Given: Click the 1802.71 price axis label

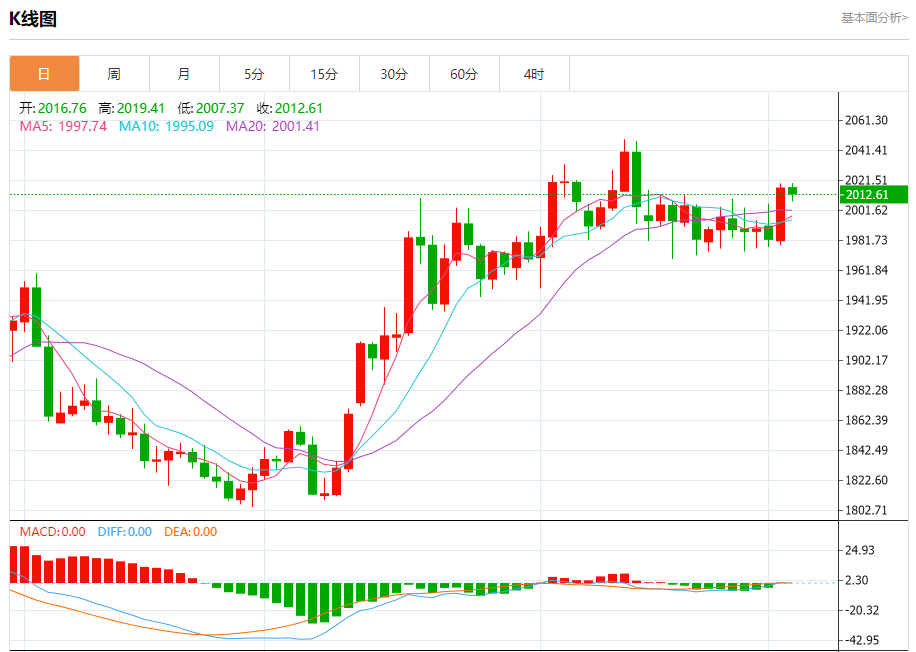Looking at the screenshot, I should pyautogui.click(x=866, y=510).
